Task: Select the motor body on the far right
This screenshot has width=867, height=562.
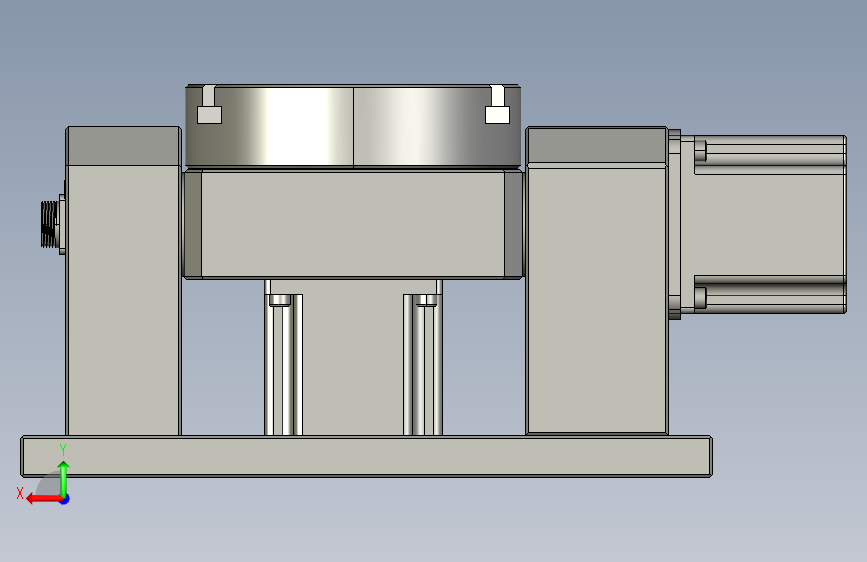Action: (770, 225)
